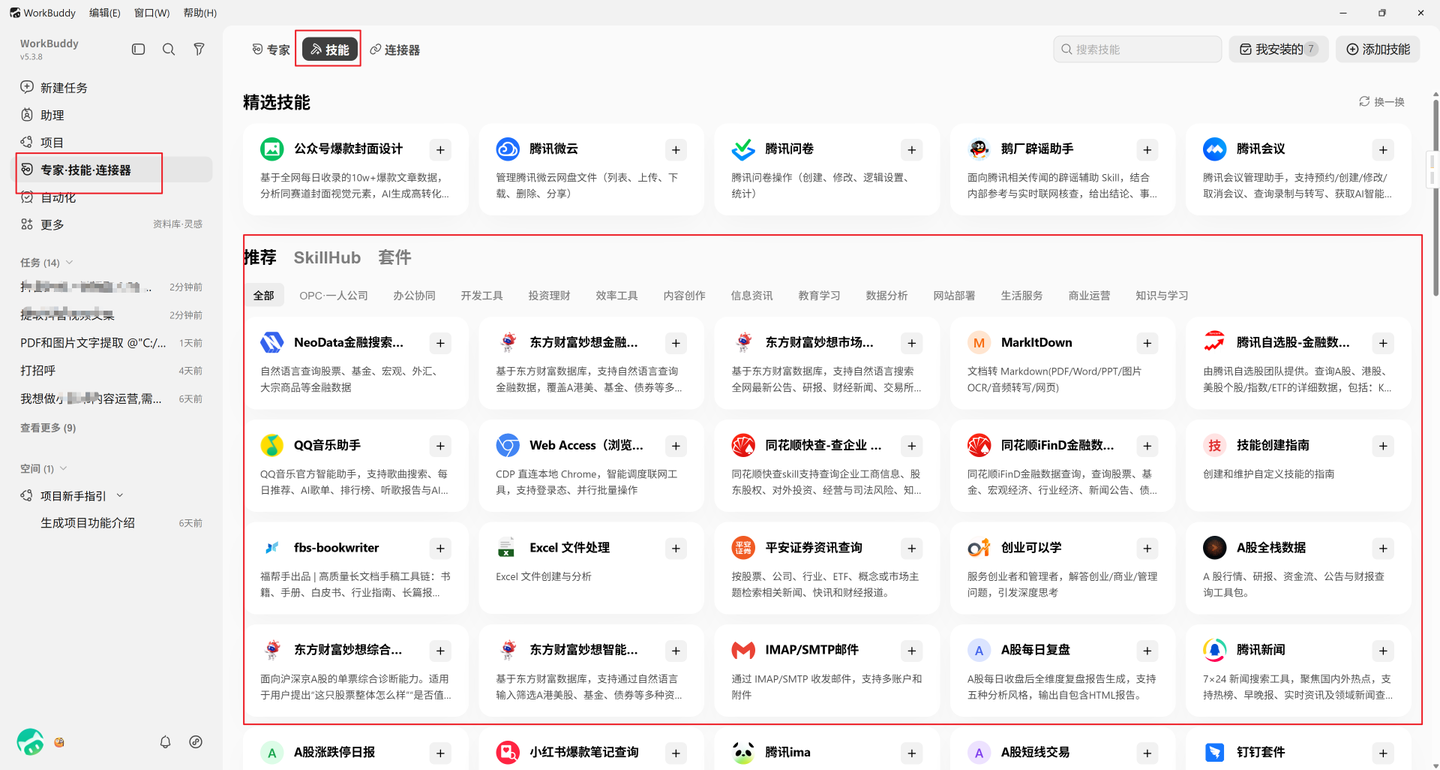Open 助理 in the sidebar
1440x770 pixels.
[112, 115]
